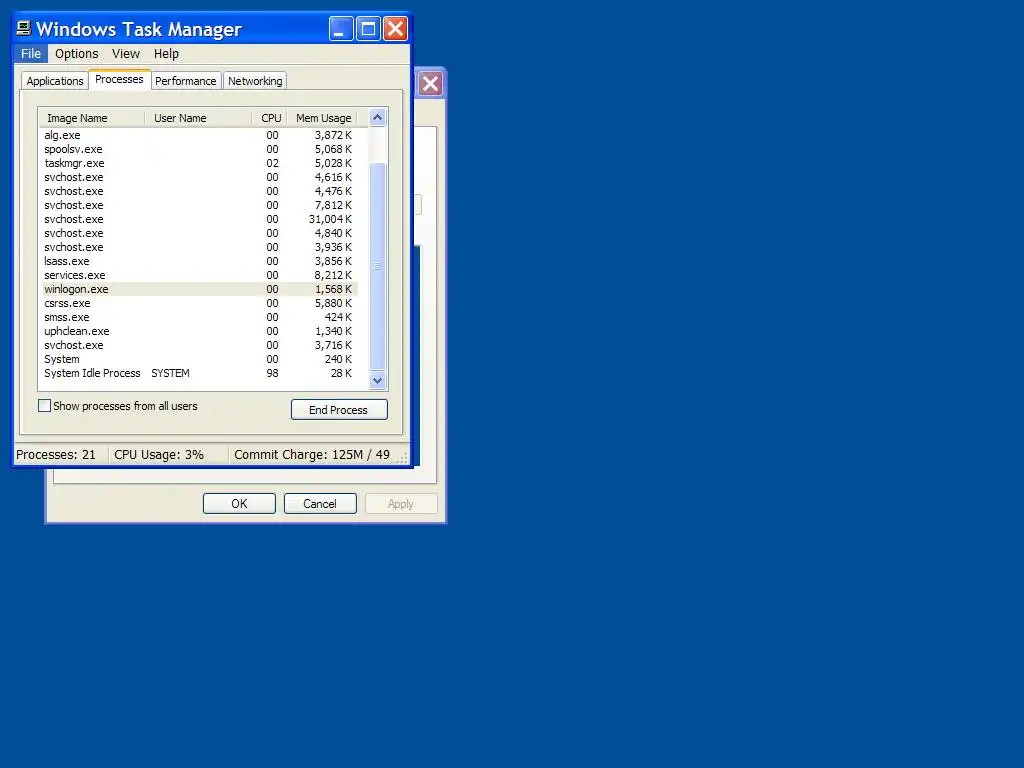Click OK in the background dialog

click(239, 504)
